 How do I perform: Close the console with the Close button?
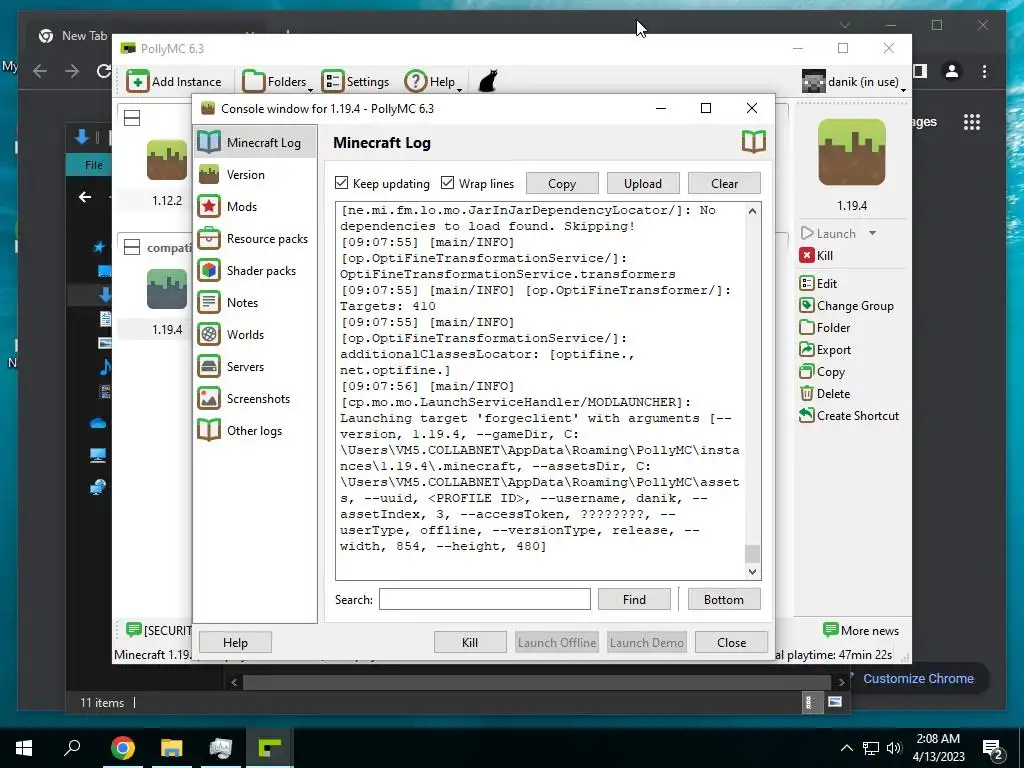(731, 643)
